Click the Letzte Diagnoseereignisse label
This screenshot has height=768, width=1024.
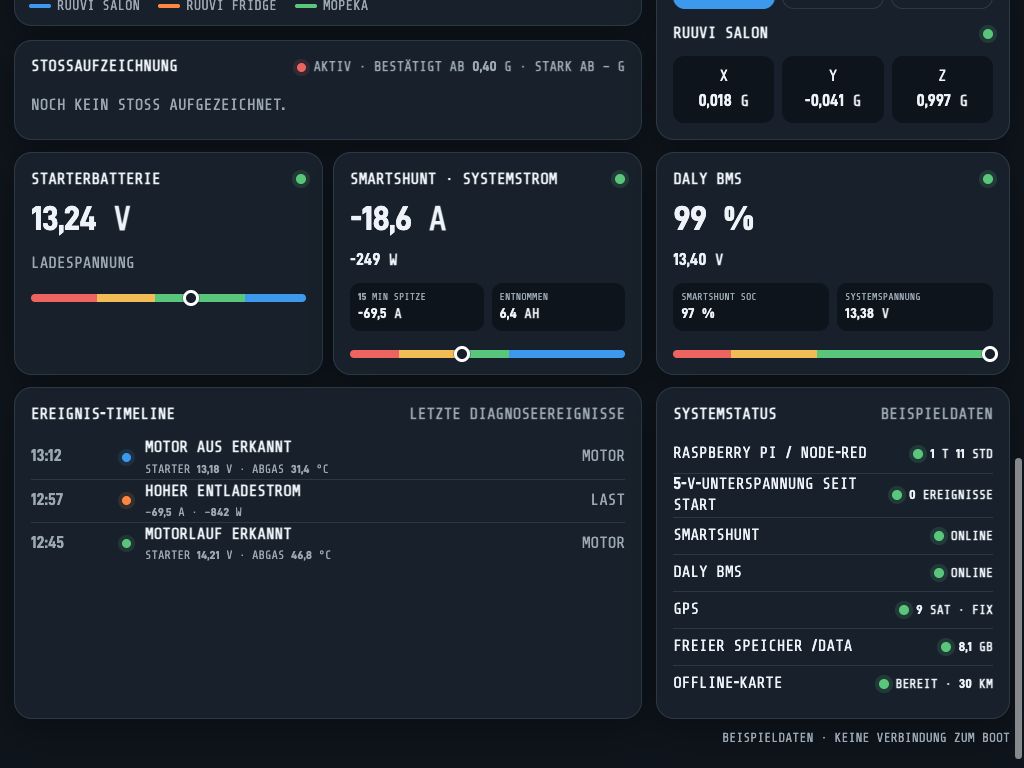517,414
